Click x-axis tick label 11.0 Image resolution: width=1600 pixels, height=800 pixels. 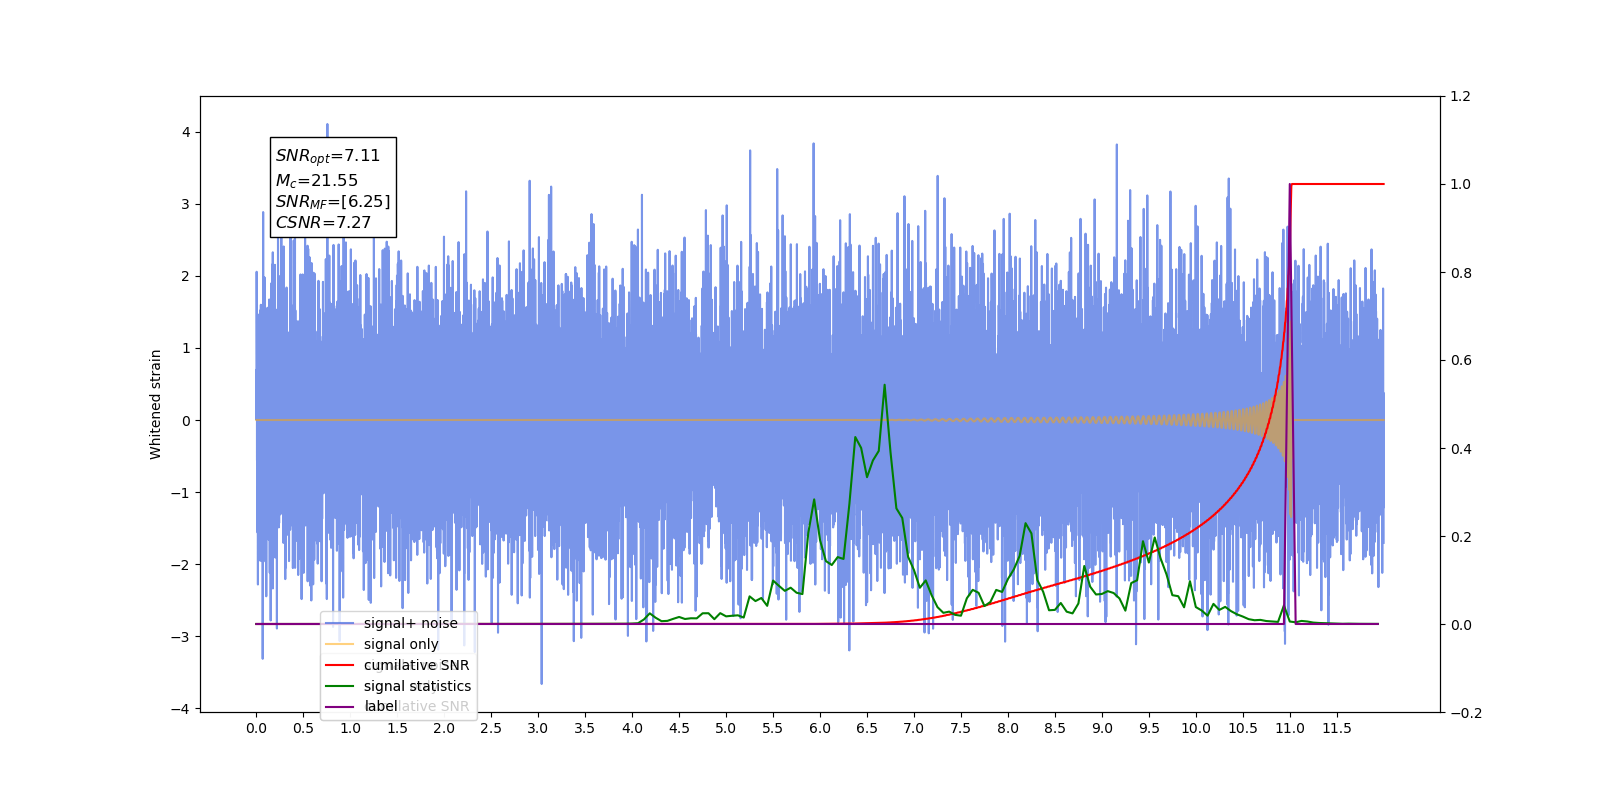coord(1290,729)
